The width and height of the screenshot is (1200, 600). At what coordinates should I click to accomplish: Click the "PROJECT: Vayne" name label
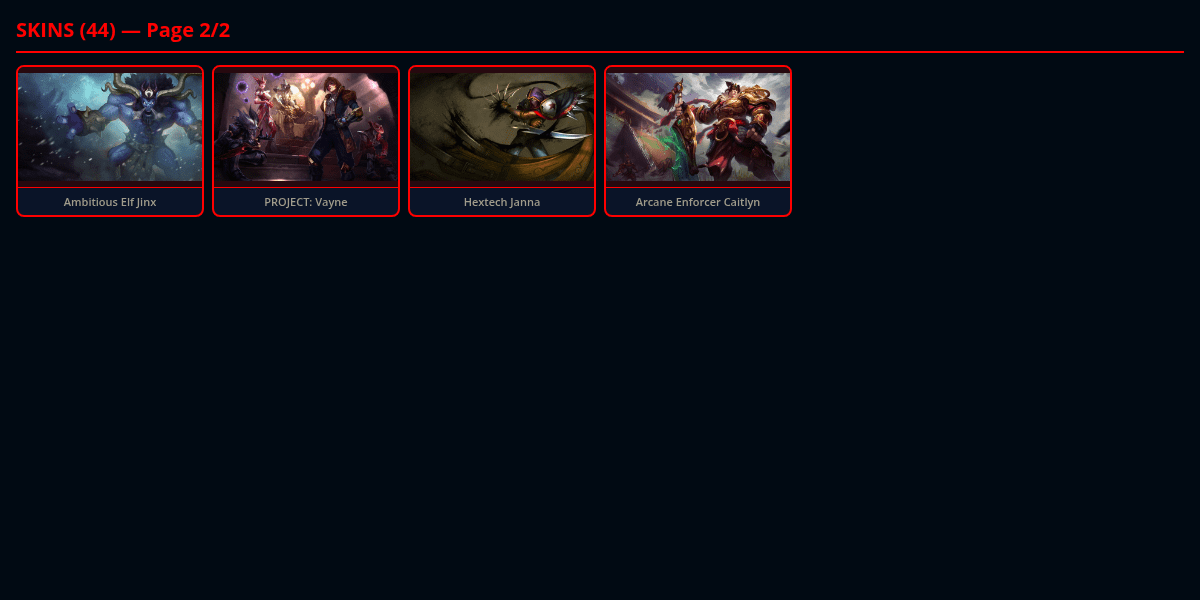306,202
